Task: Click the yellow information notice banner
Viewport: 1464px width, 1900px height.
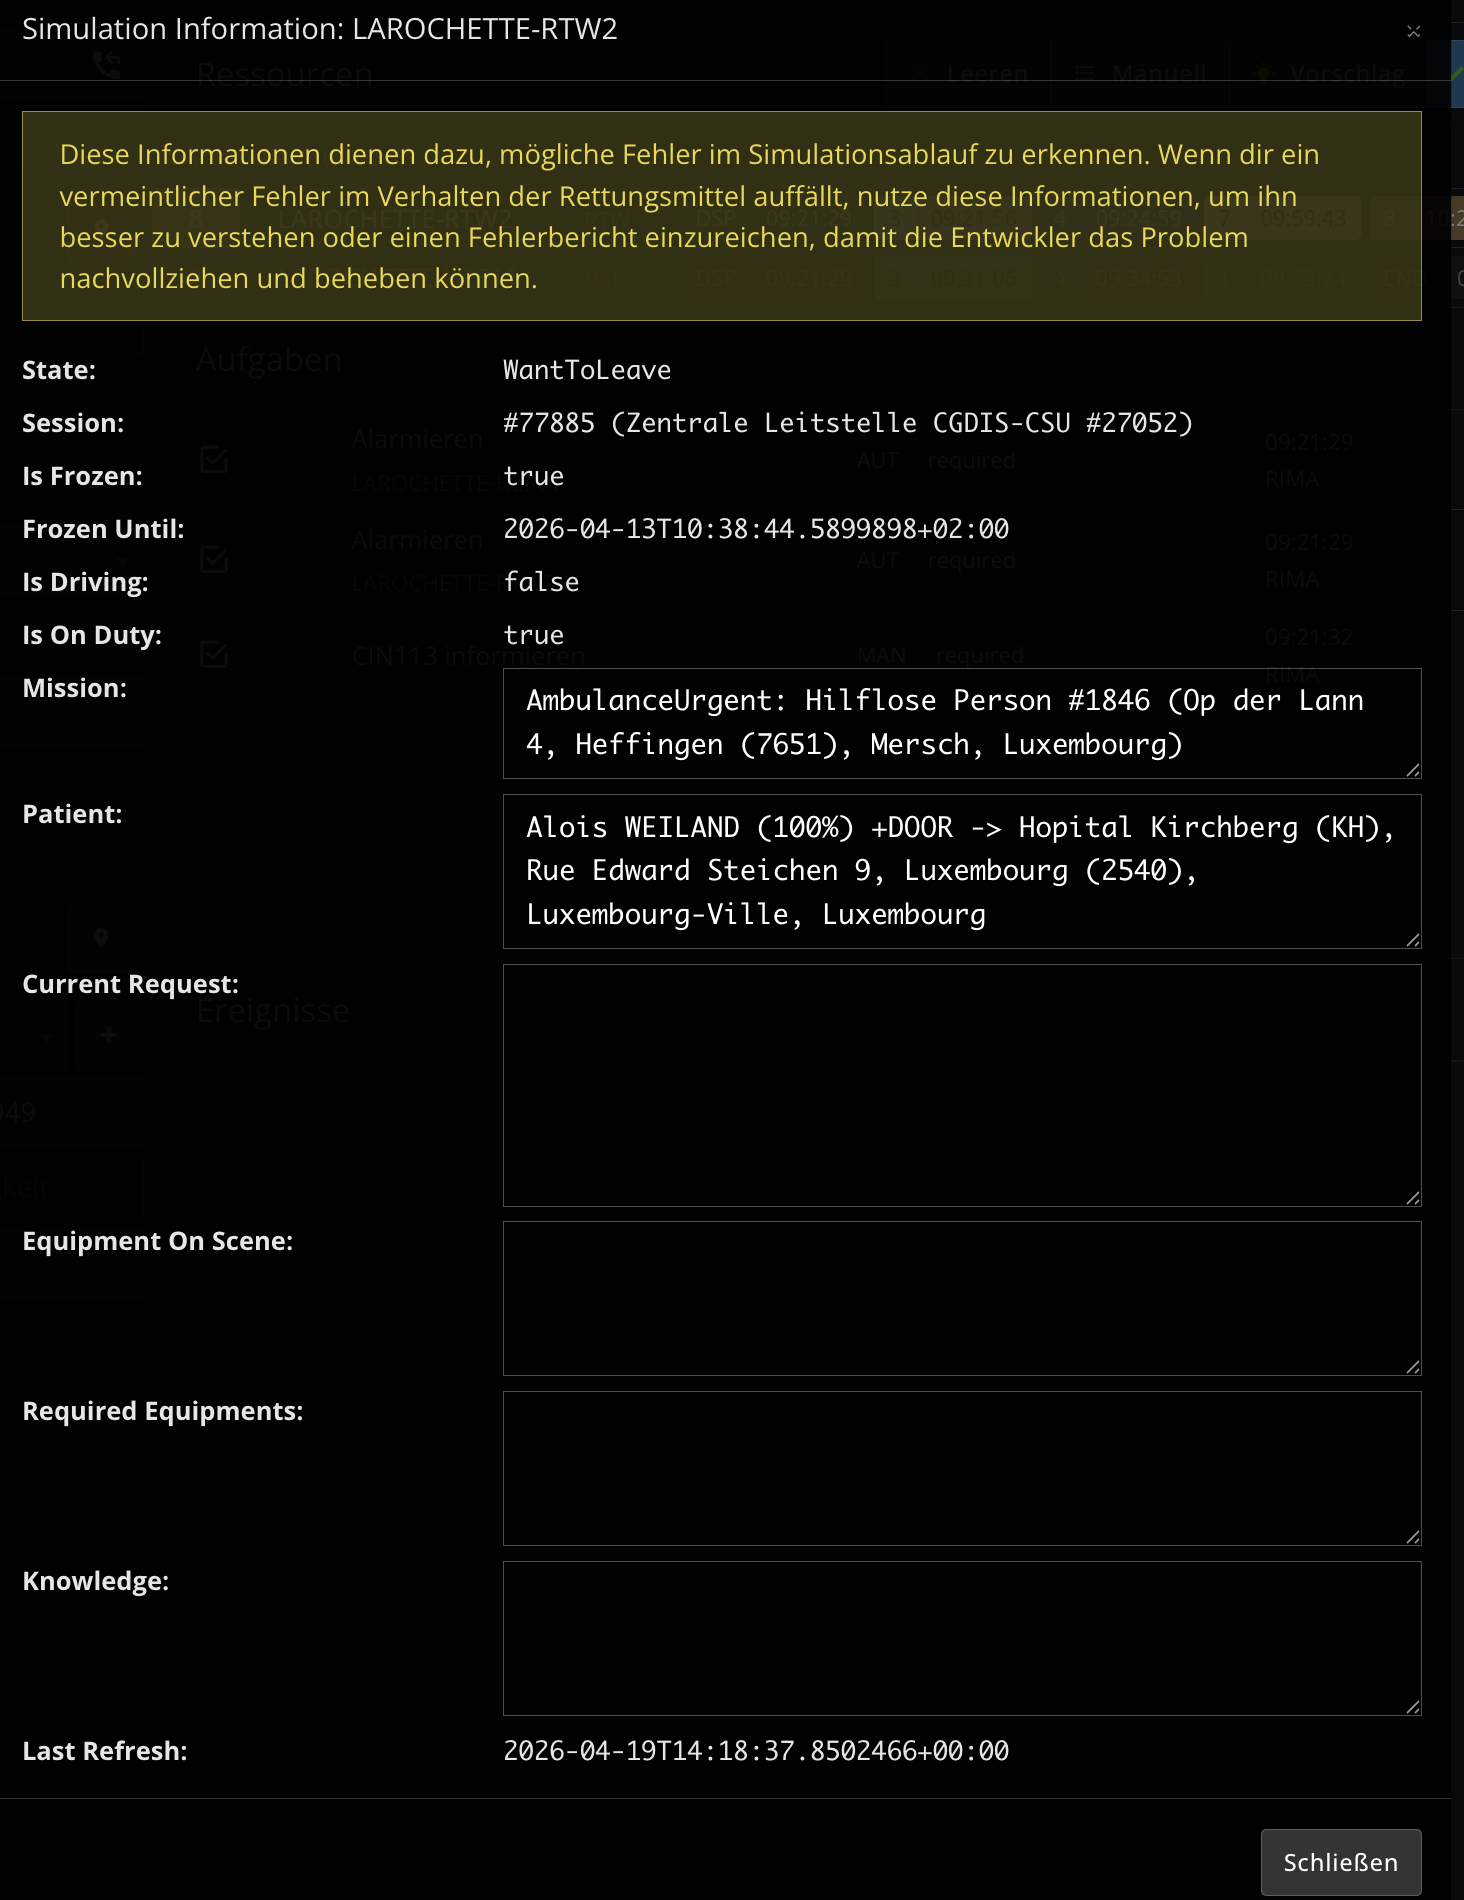Action: 721,216
